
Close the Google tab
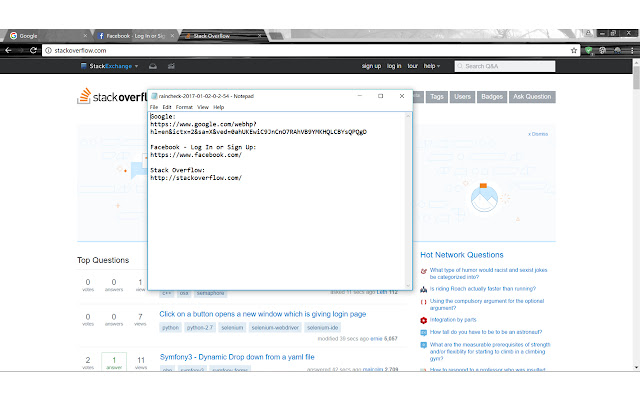[x=85, y=36]
